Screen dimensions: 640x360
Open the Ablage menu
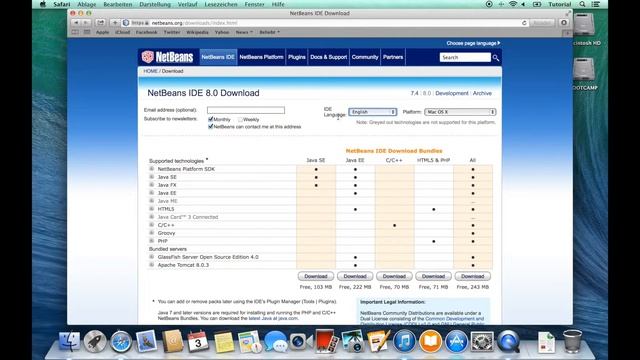(x=87, y=4)
